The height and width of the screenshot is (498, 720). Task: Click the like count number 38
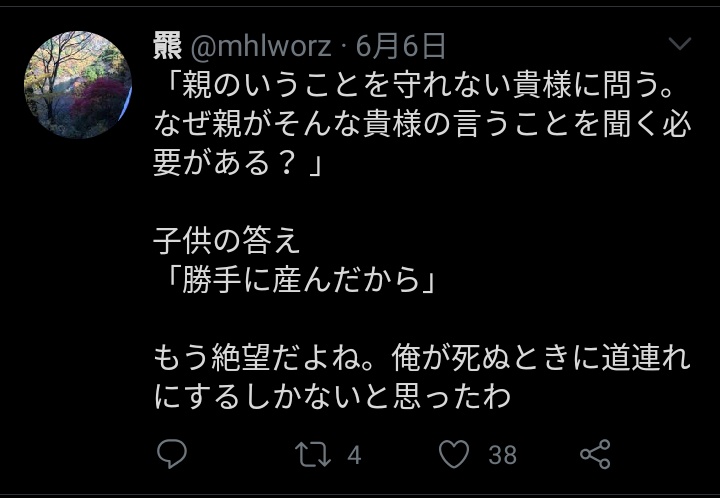(502, 455)
